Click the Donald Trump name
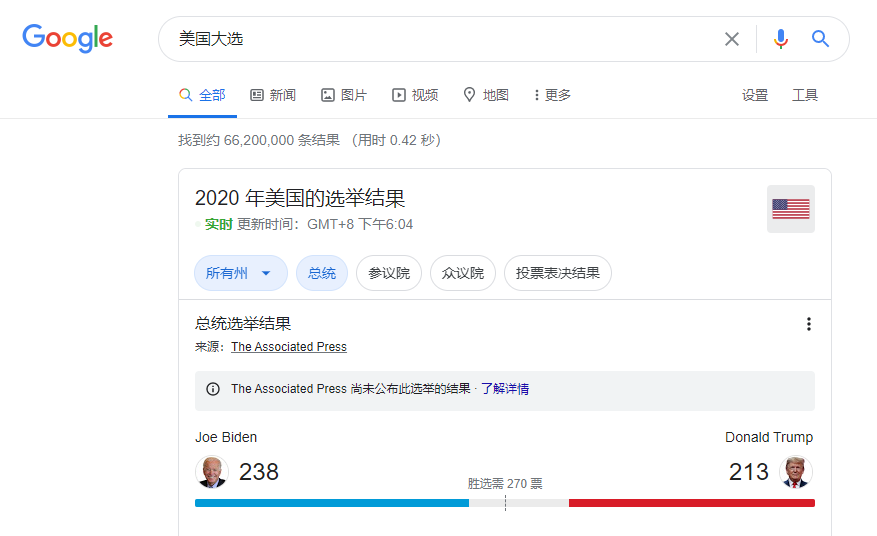This screenshot has width=877, height=536. tap(768, 437)
